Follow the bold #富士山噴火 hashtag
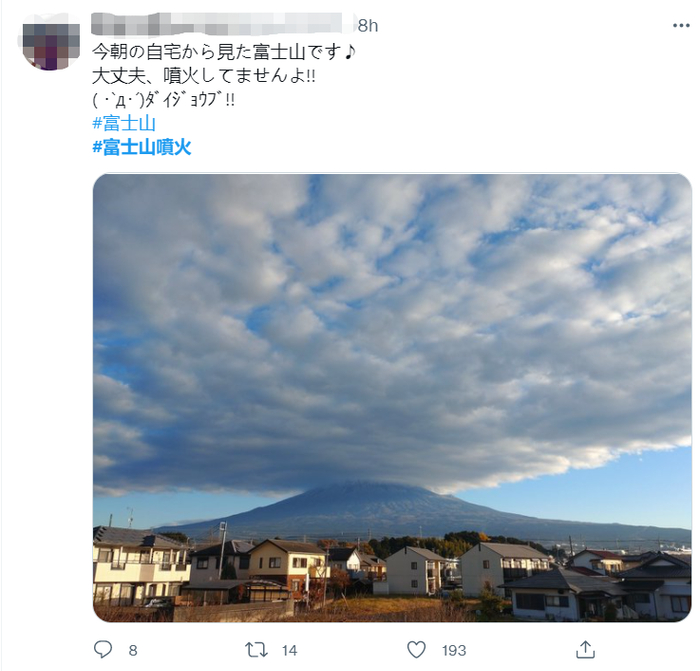Screen dimensions: 700x671 [x=142, y=147]
